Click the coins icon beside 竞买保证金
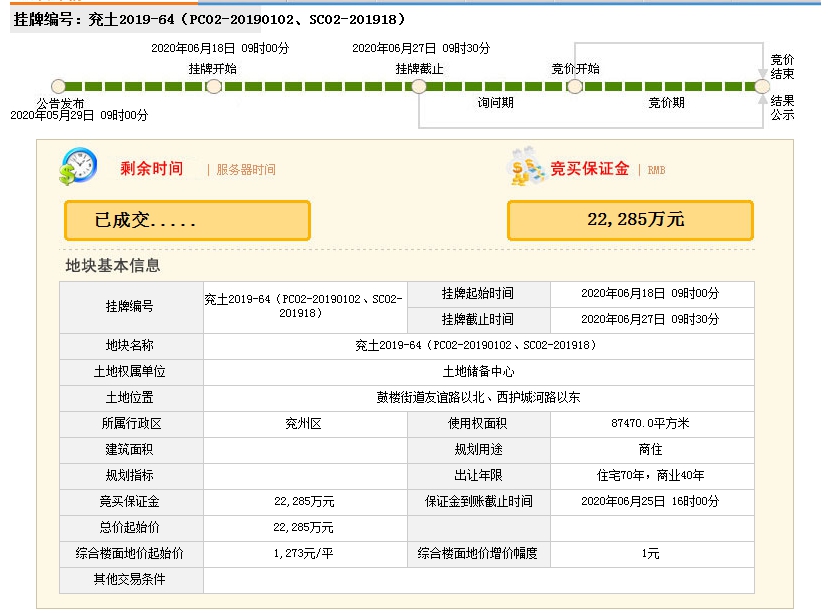Image resolution: width=830 pixels, height=613 pixels. pos(525,167)
